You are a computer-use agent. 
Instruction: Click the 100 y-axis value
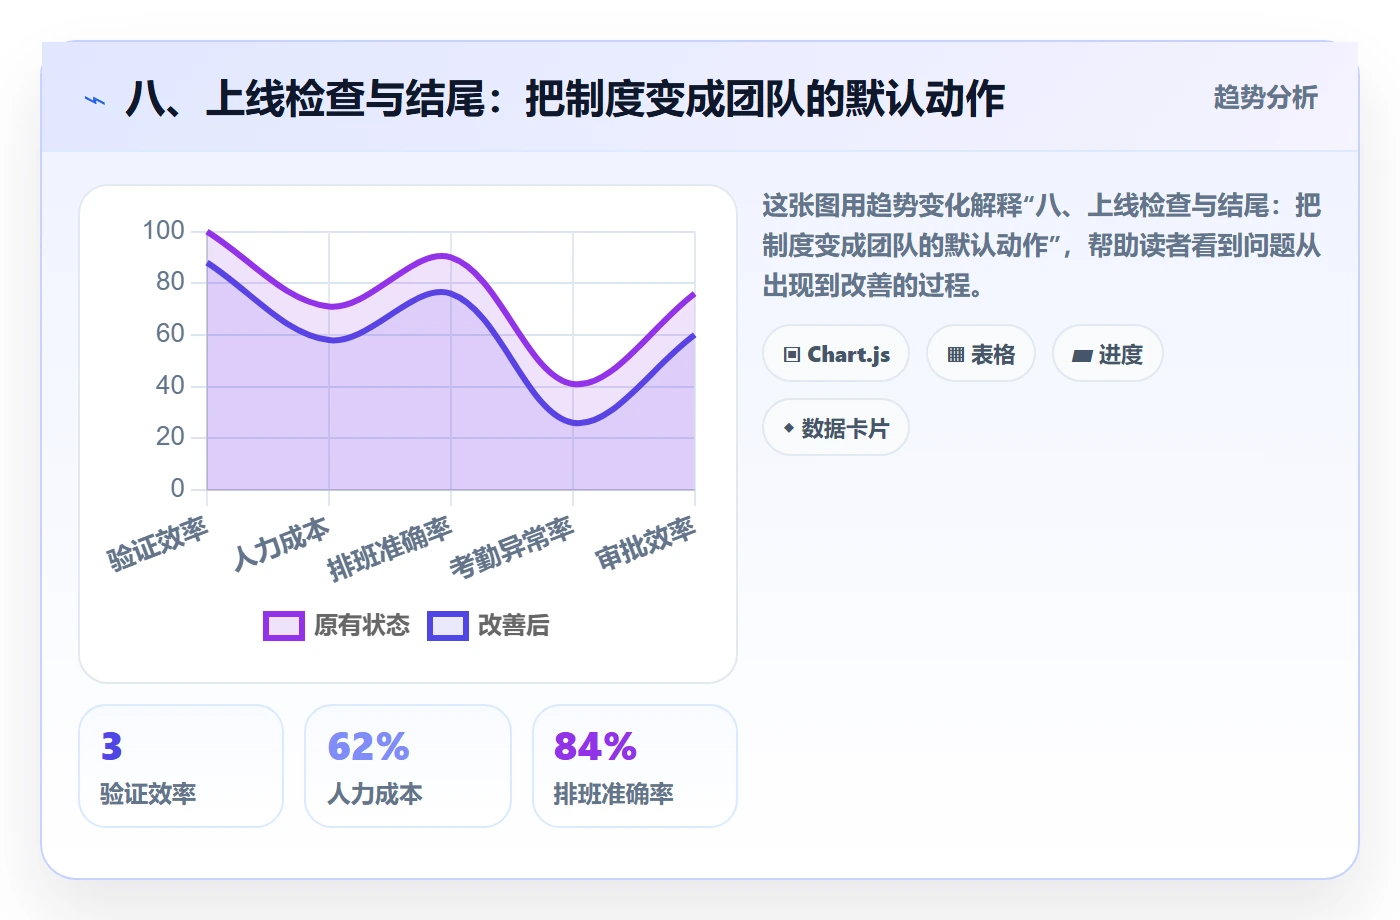[x=164, y=231]
